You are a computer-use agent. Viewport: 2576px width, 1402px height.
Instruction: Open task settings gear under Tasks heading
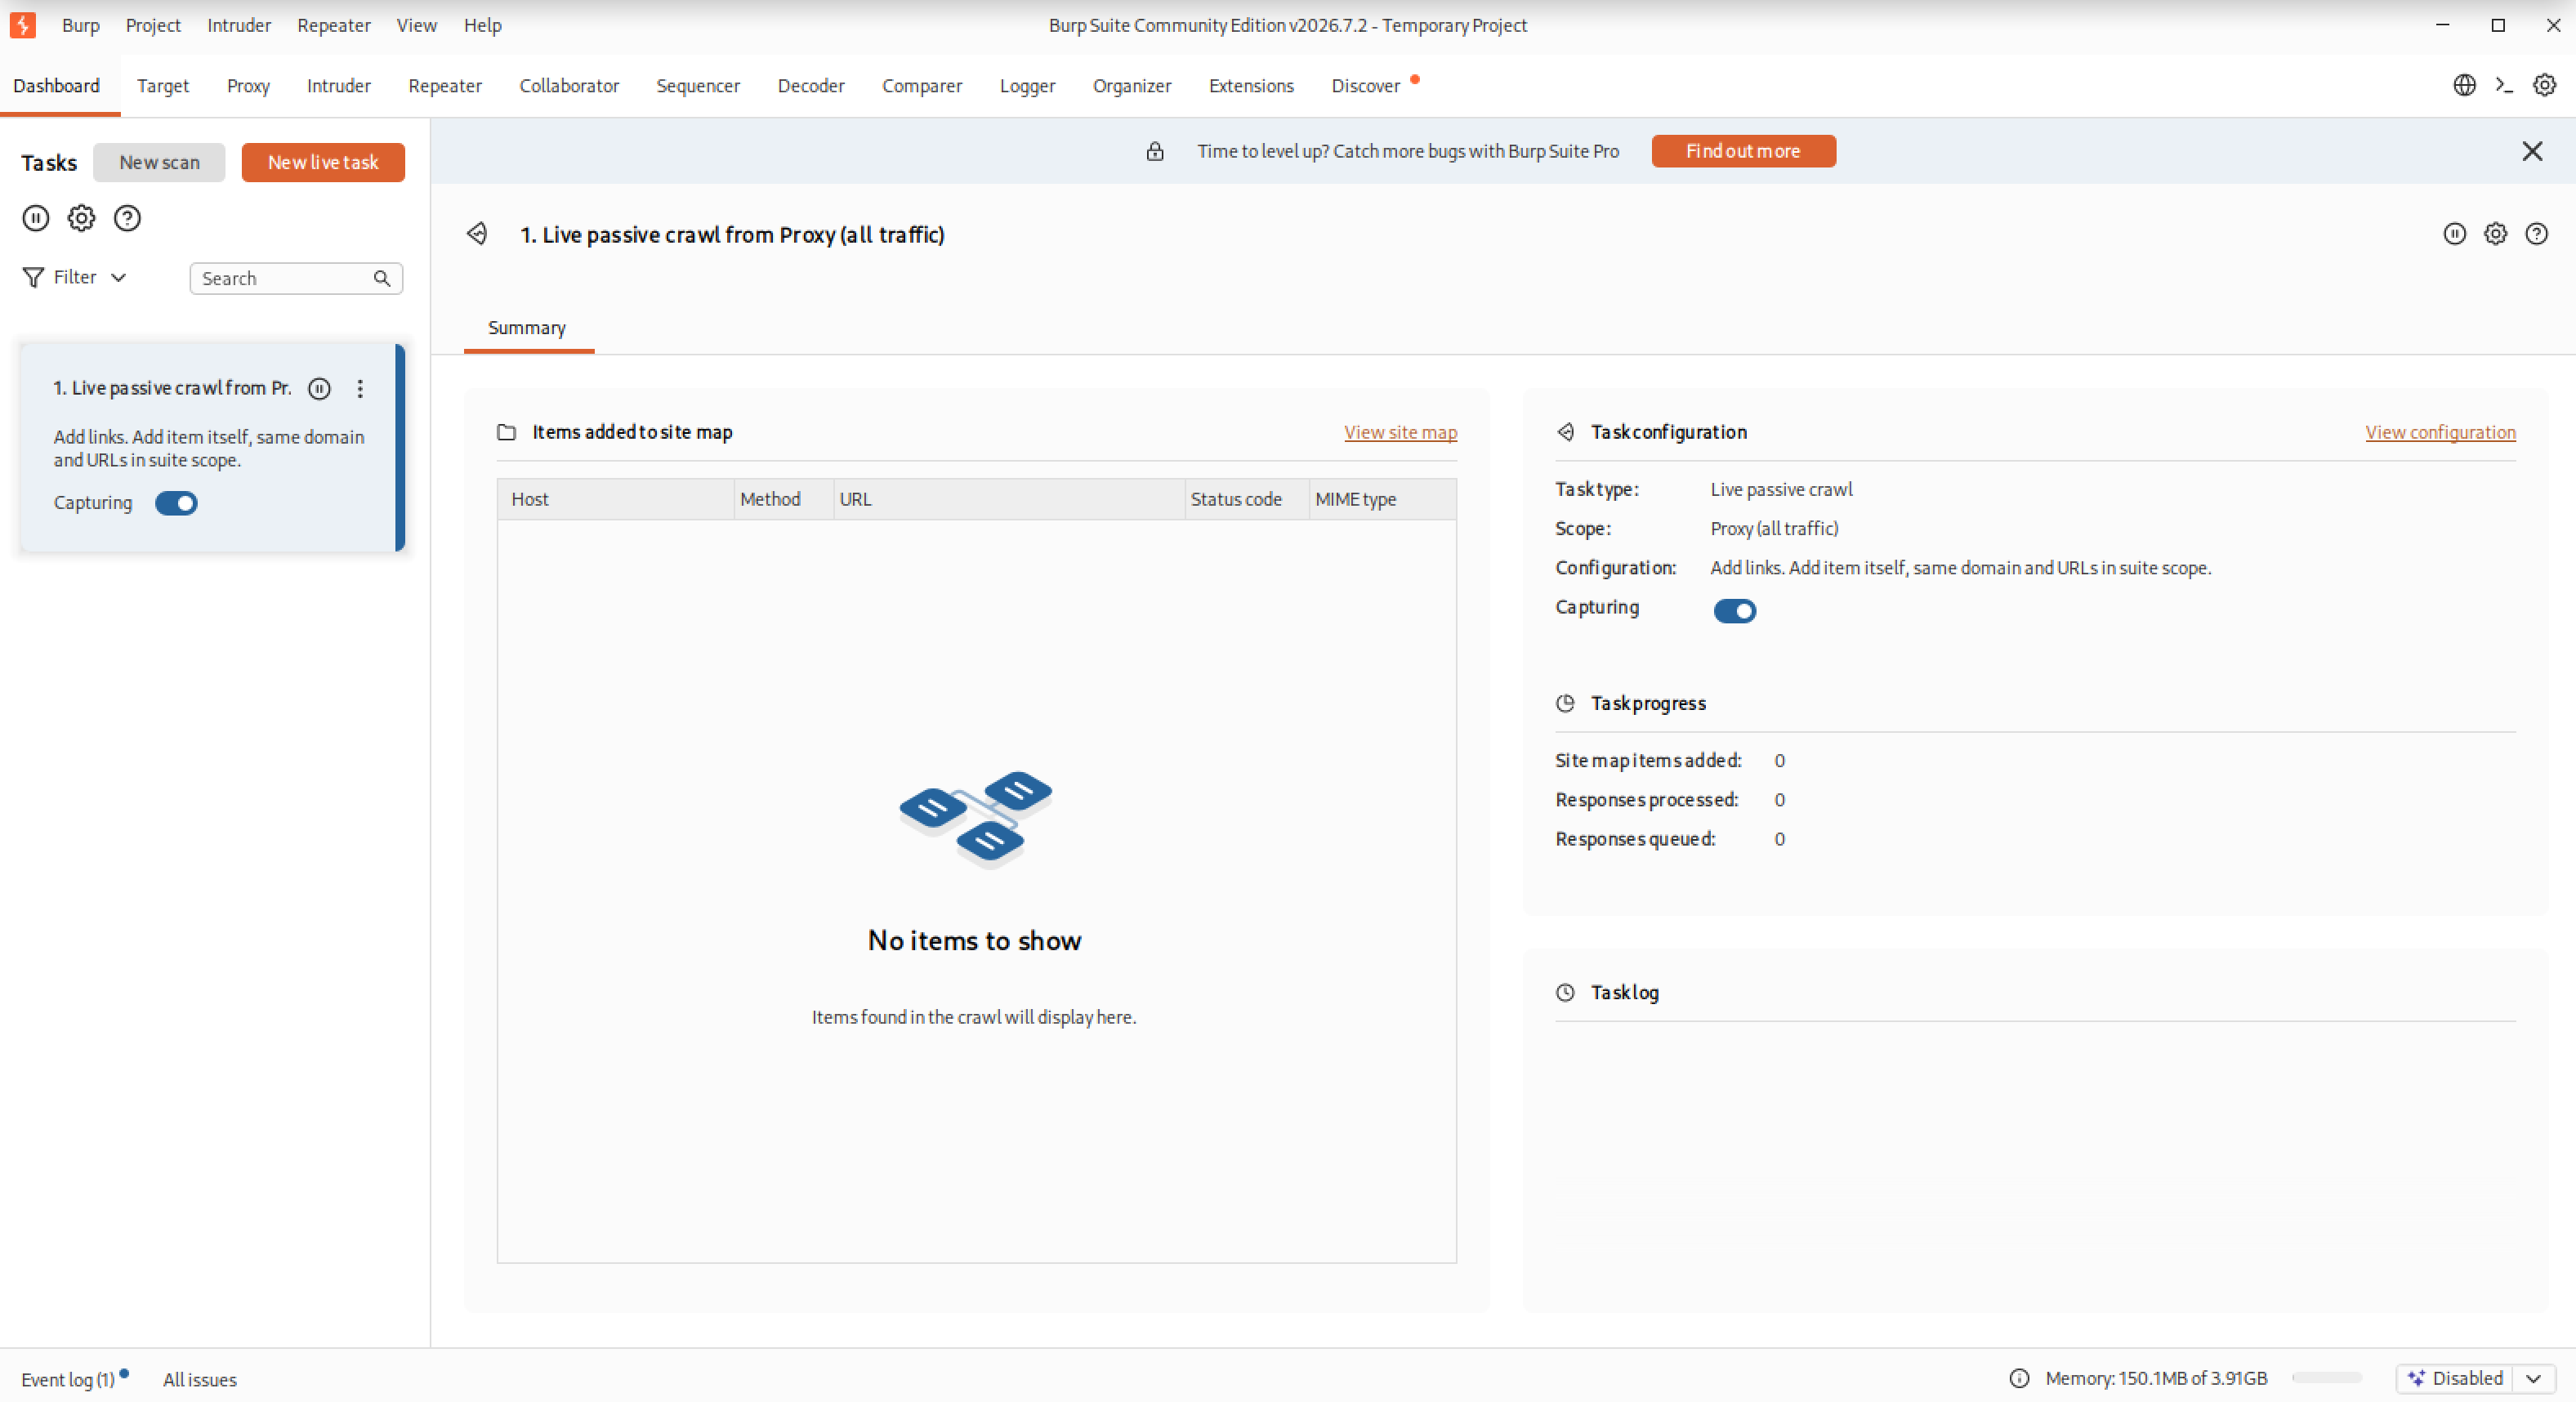81,218
